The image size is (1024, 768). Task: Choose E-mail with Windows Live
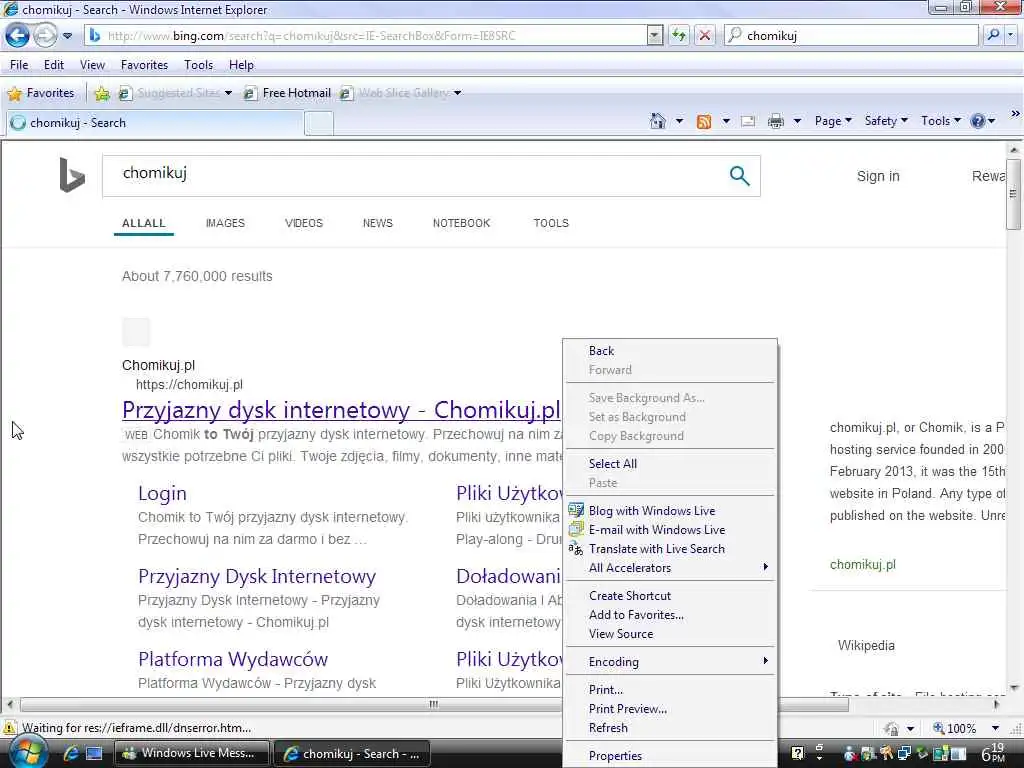point(671,530)
